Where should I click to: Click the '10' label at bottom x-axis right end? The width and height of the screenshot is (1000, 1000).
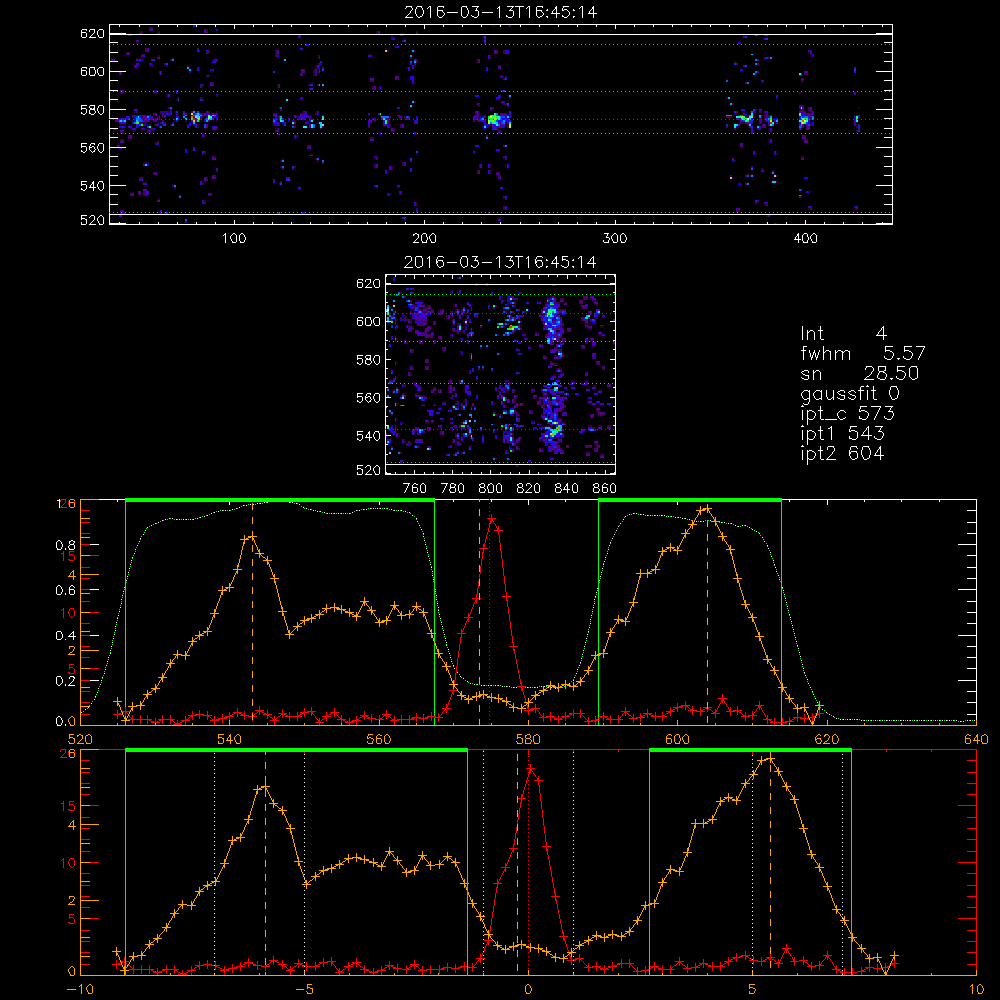pos(976,990)
